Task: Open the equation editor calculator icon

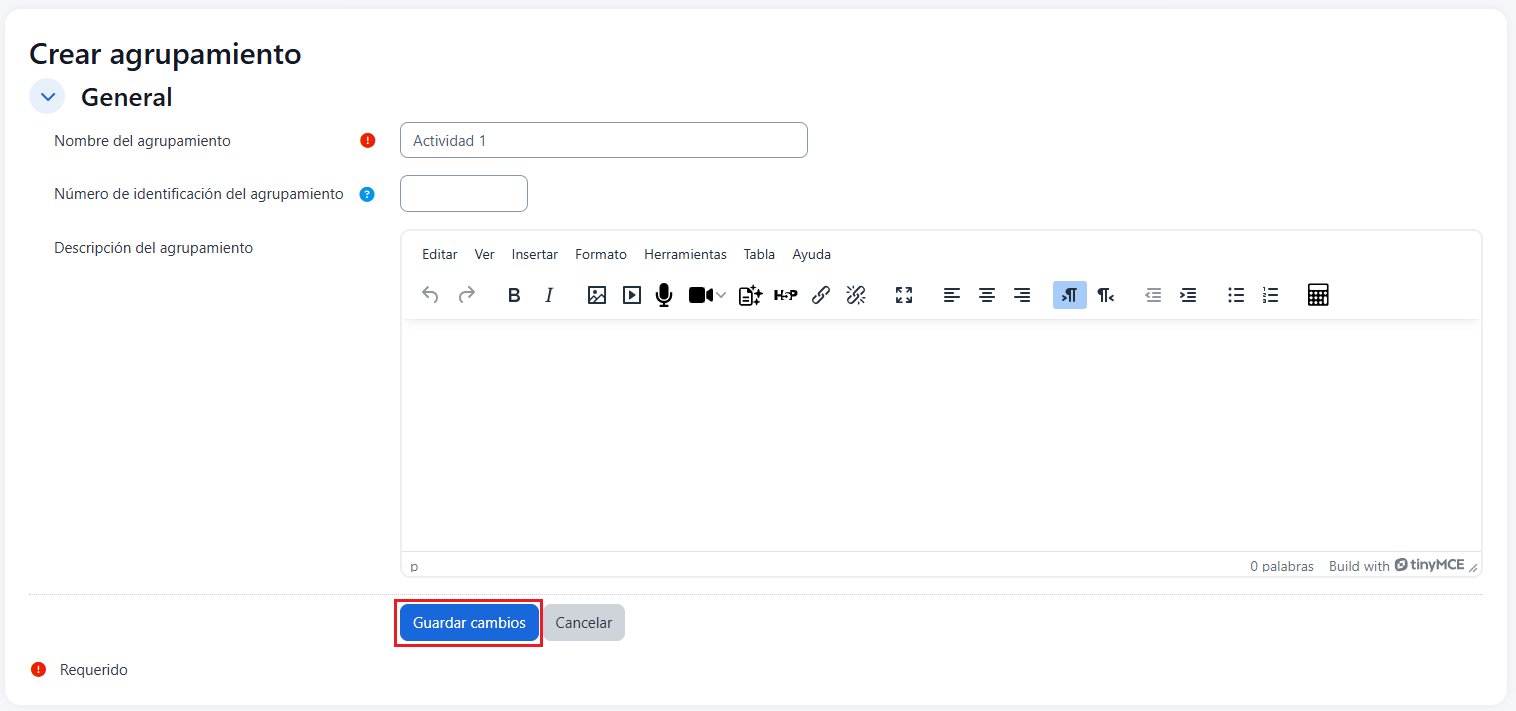Action: [x=1318, y=295]
